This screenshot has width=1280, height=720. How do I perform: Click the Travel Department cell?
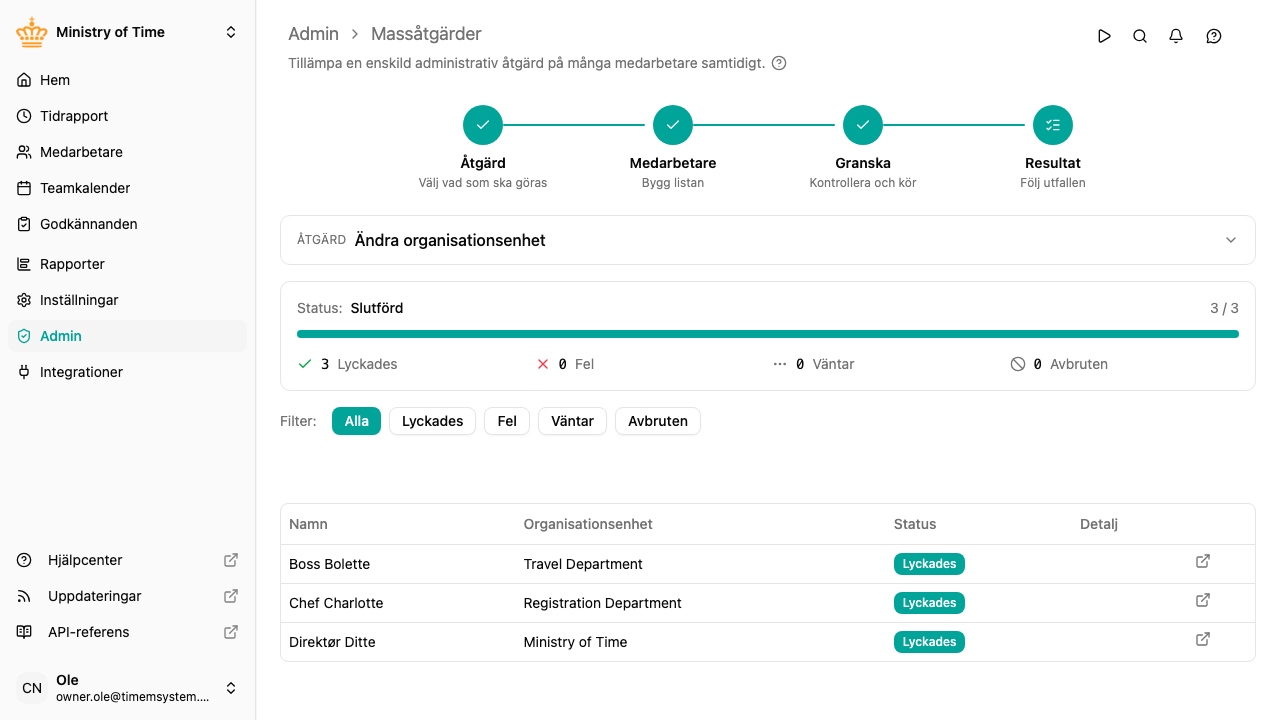click(583, 564)
